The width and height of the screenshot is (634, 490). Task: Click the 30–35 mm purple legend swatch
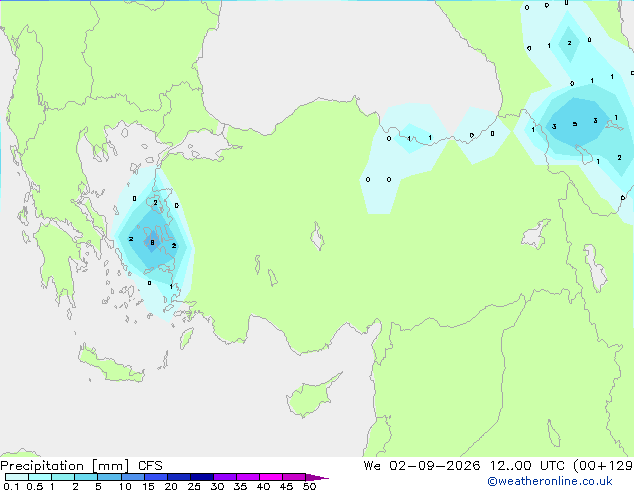(224, 477)
